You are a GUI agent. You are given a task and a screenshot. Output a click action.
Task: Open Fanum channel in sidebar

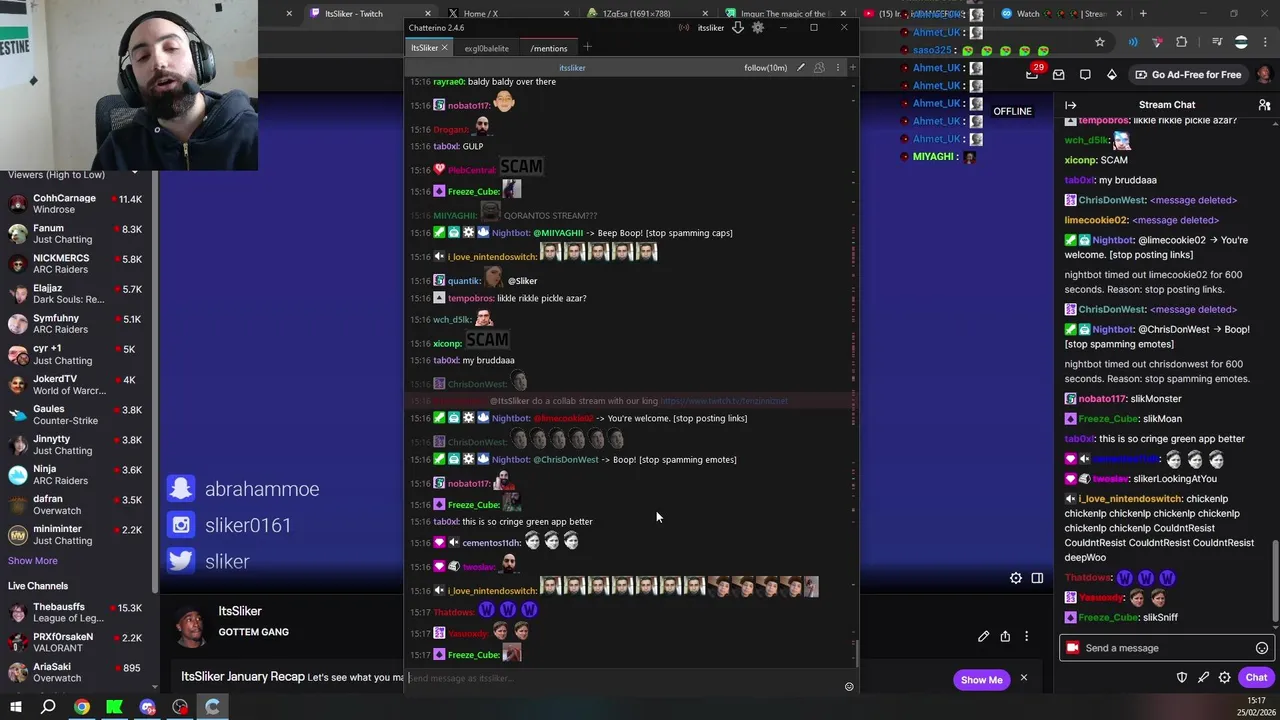pos(76,234)
